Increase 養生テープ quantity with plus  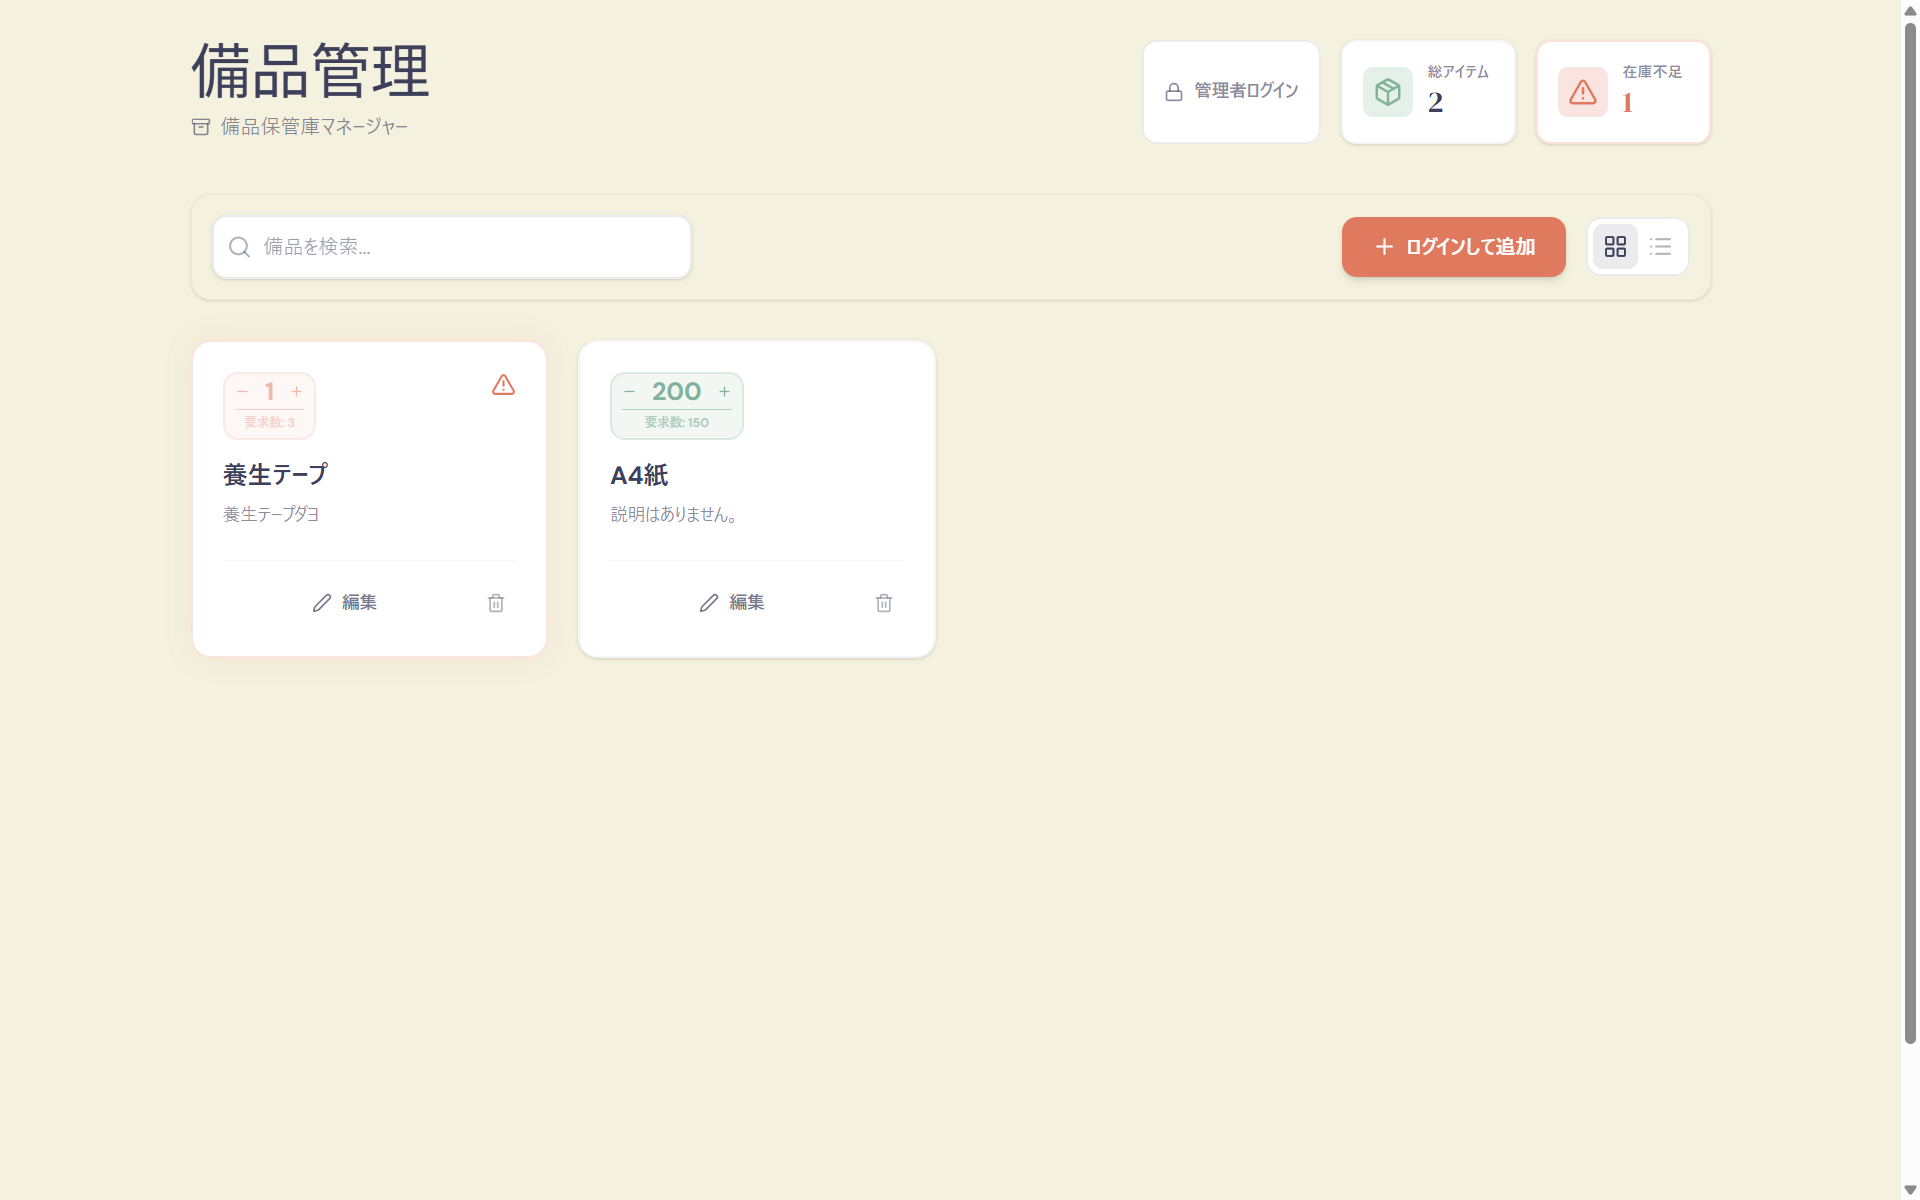pyautogui.click(x=296, y=392)
